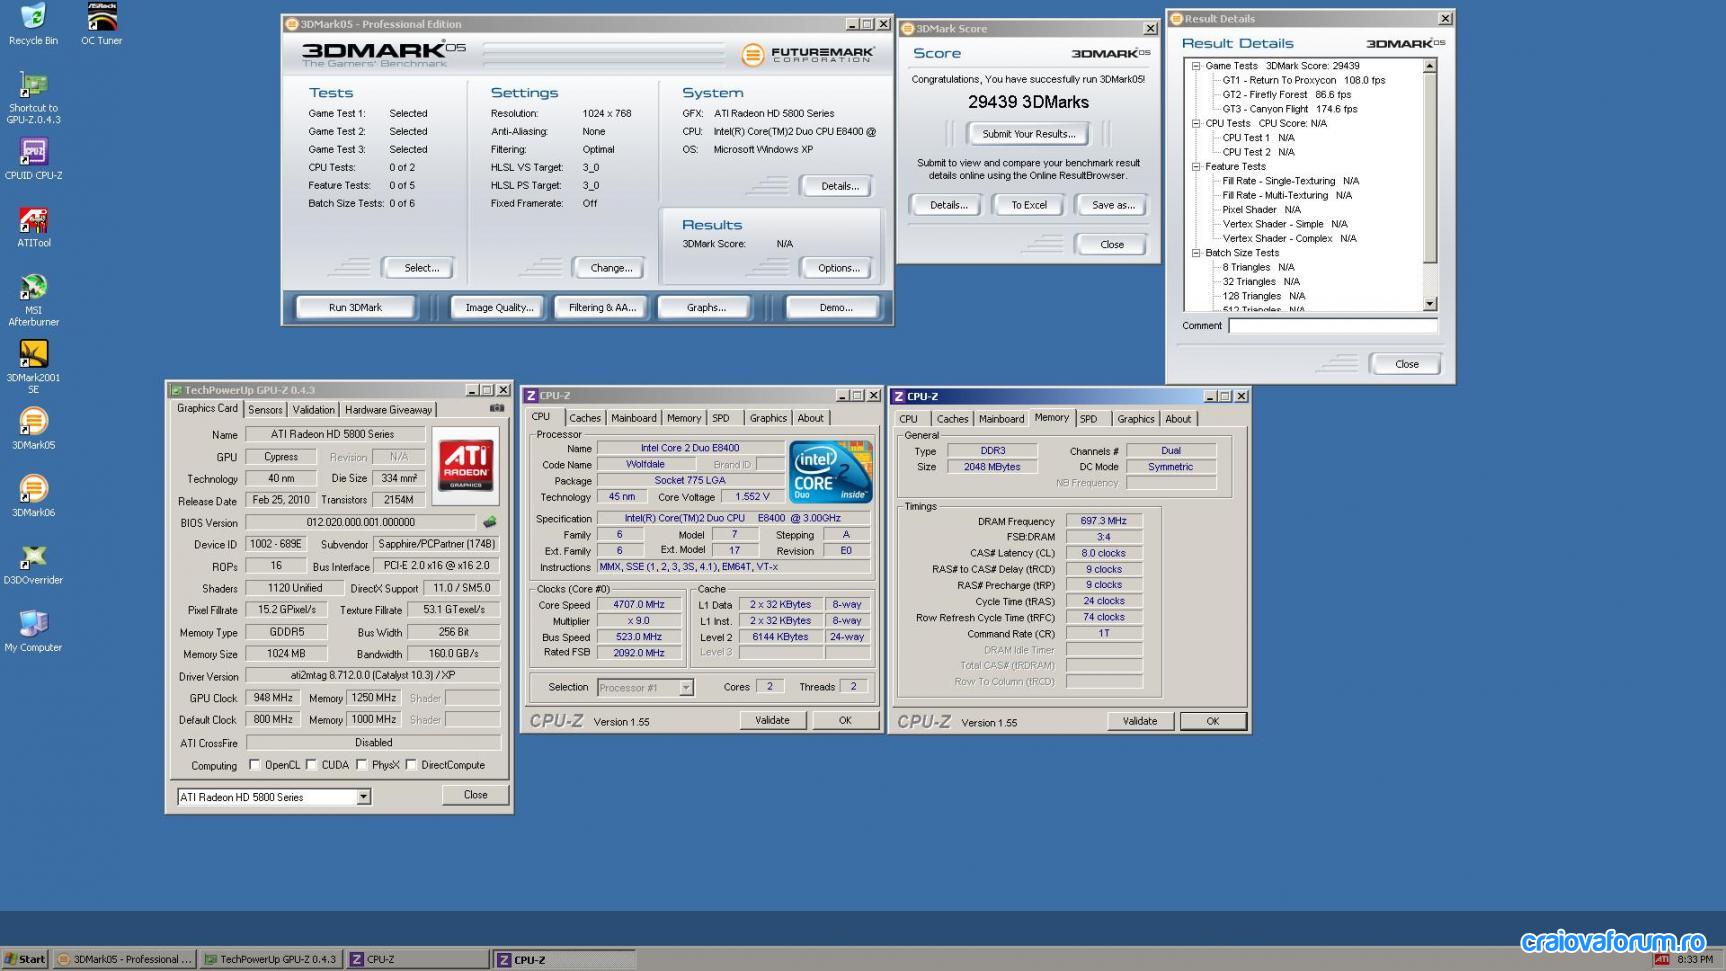Click the Intel Core 2 Duo logo
The image size is (1726, 971).
click(830, 471)
